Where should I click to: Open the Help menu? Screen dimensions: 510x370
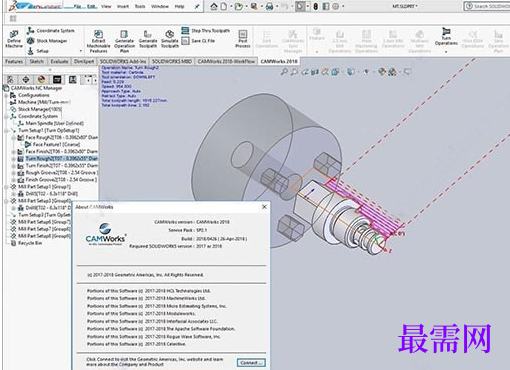coord(179,6)
